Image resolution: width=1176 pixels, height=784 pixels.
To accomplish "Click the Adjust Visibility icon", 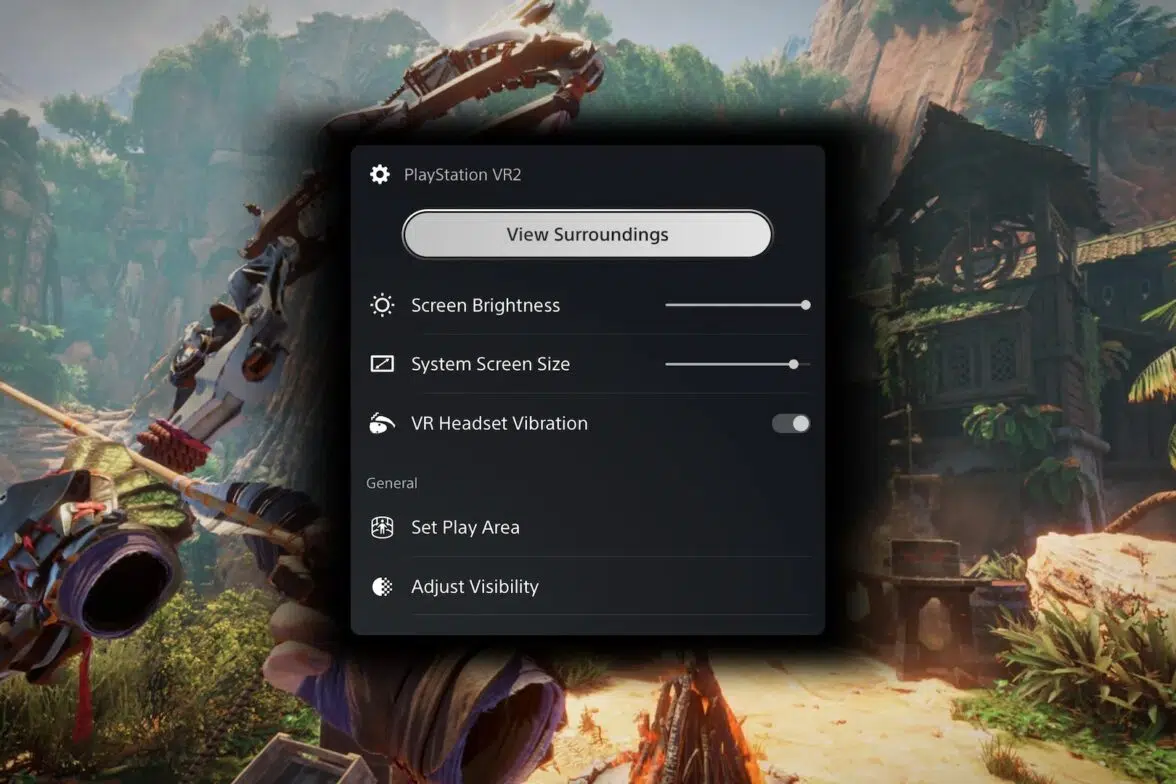I will [x=382, y=586].
